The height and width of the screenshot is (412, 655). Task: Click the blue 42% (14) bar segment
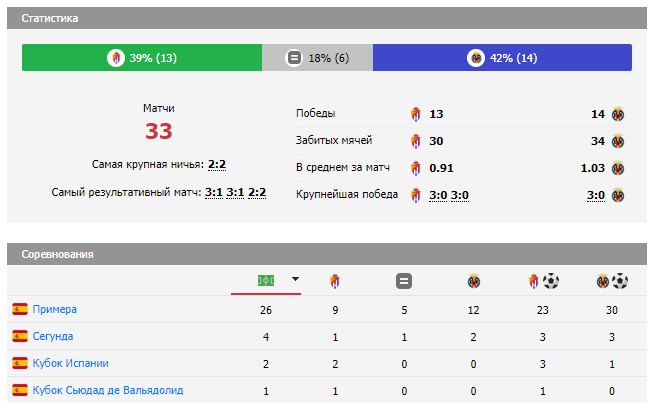502,58
